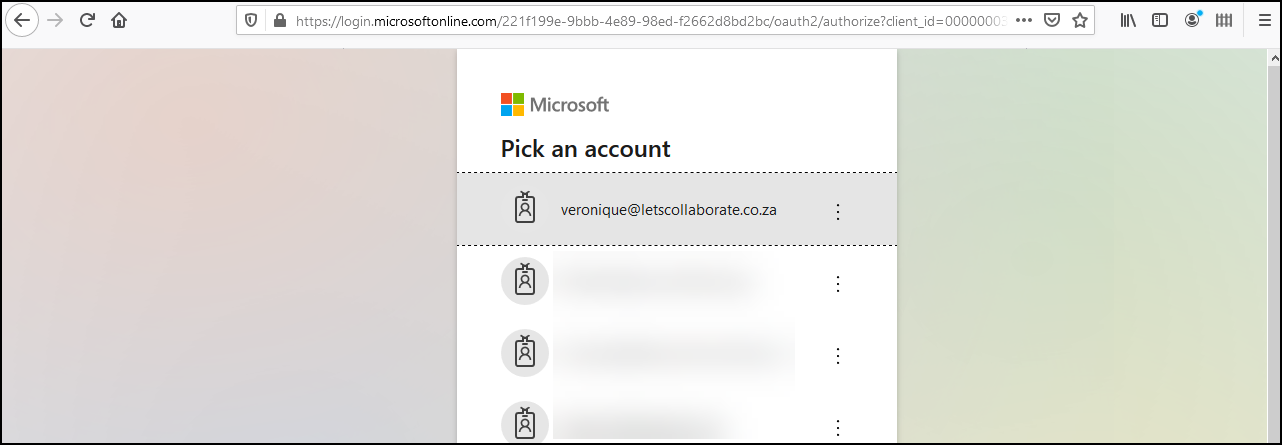Open options menu for second listed account
1282x445 pixels.
point(838,284)
